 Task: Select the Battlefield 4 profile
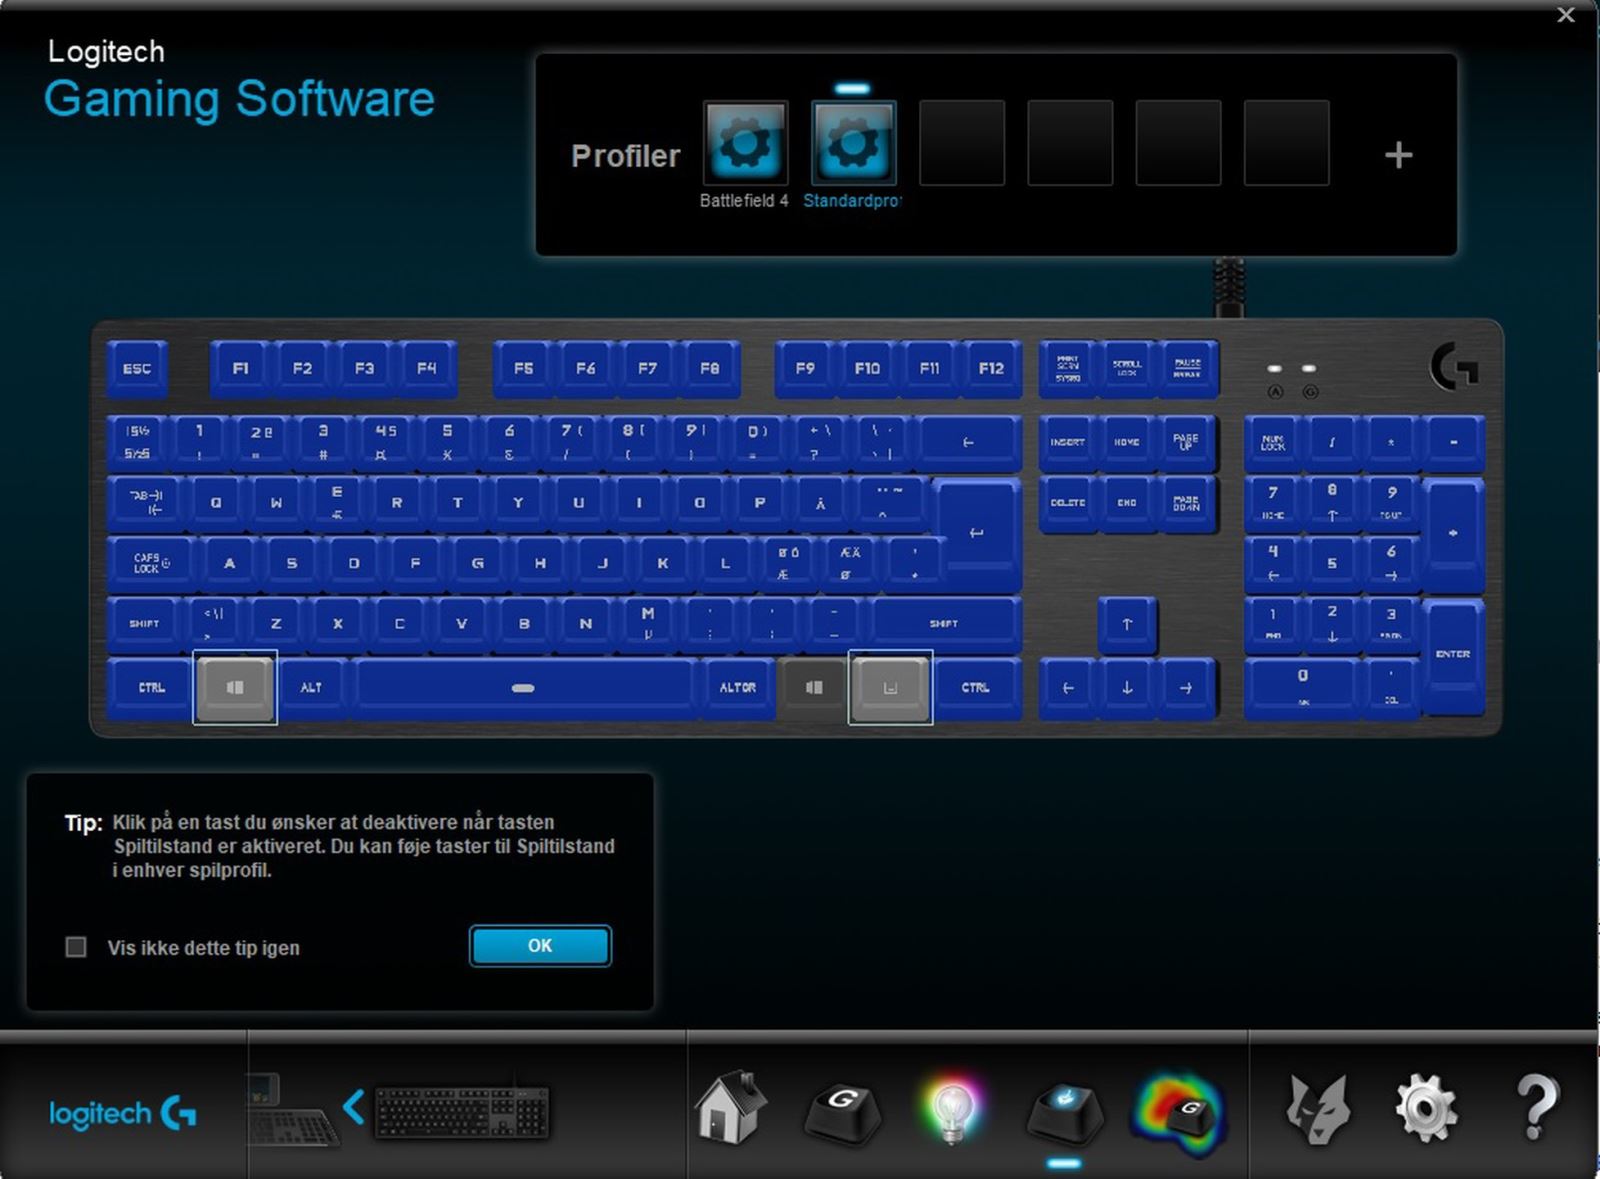pyautogui.click(x=745, y=142)
